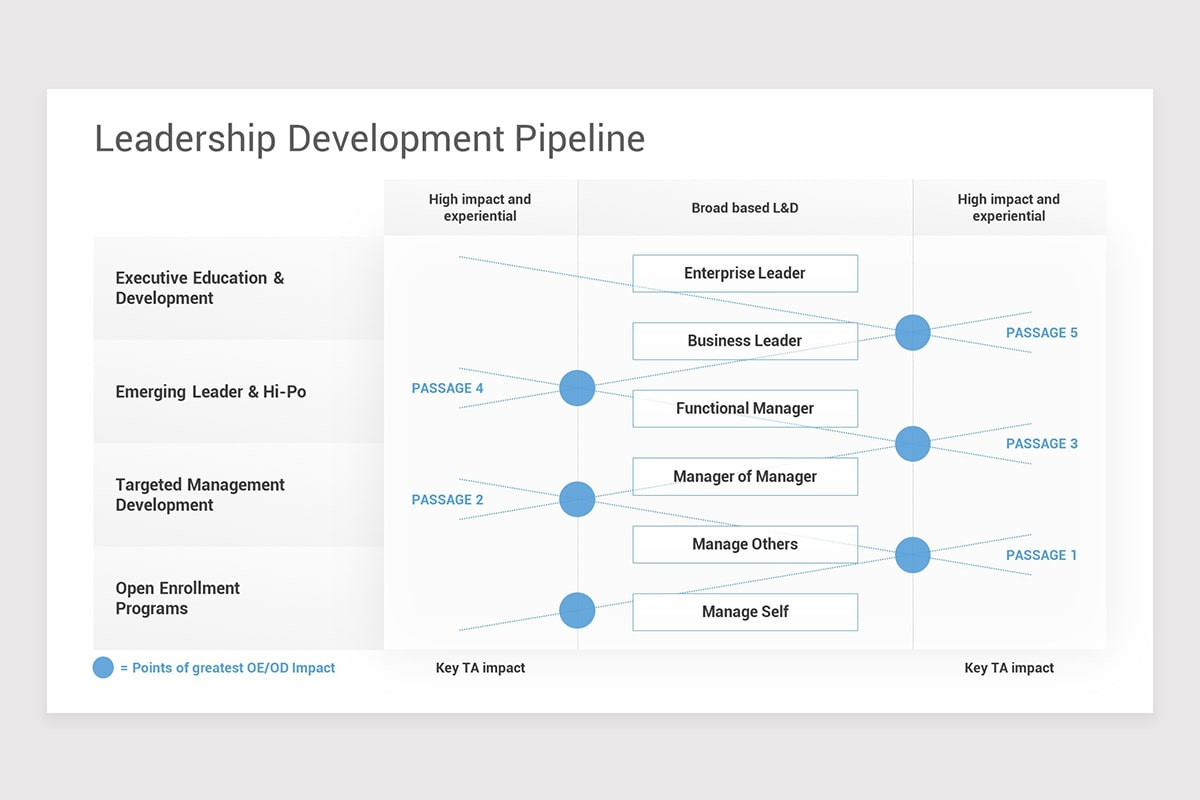Select the legend OE/OD Impact dot
Viewport: 1200px width, 800px height.
(103, 667)
